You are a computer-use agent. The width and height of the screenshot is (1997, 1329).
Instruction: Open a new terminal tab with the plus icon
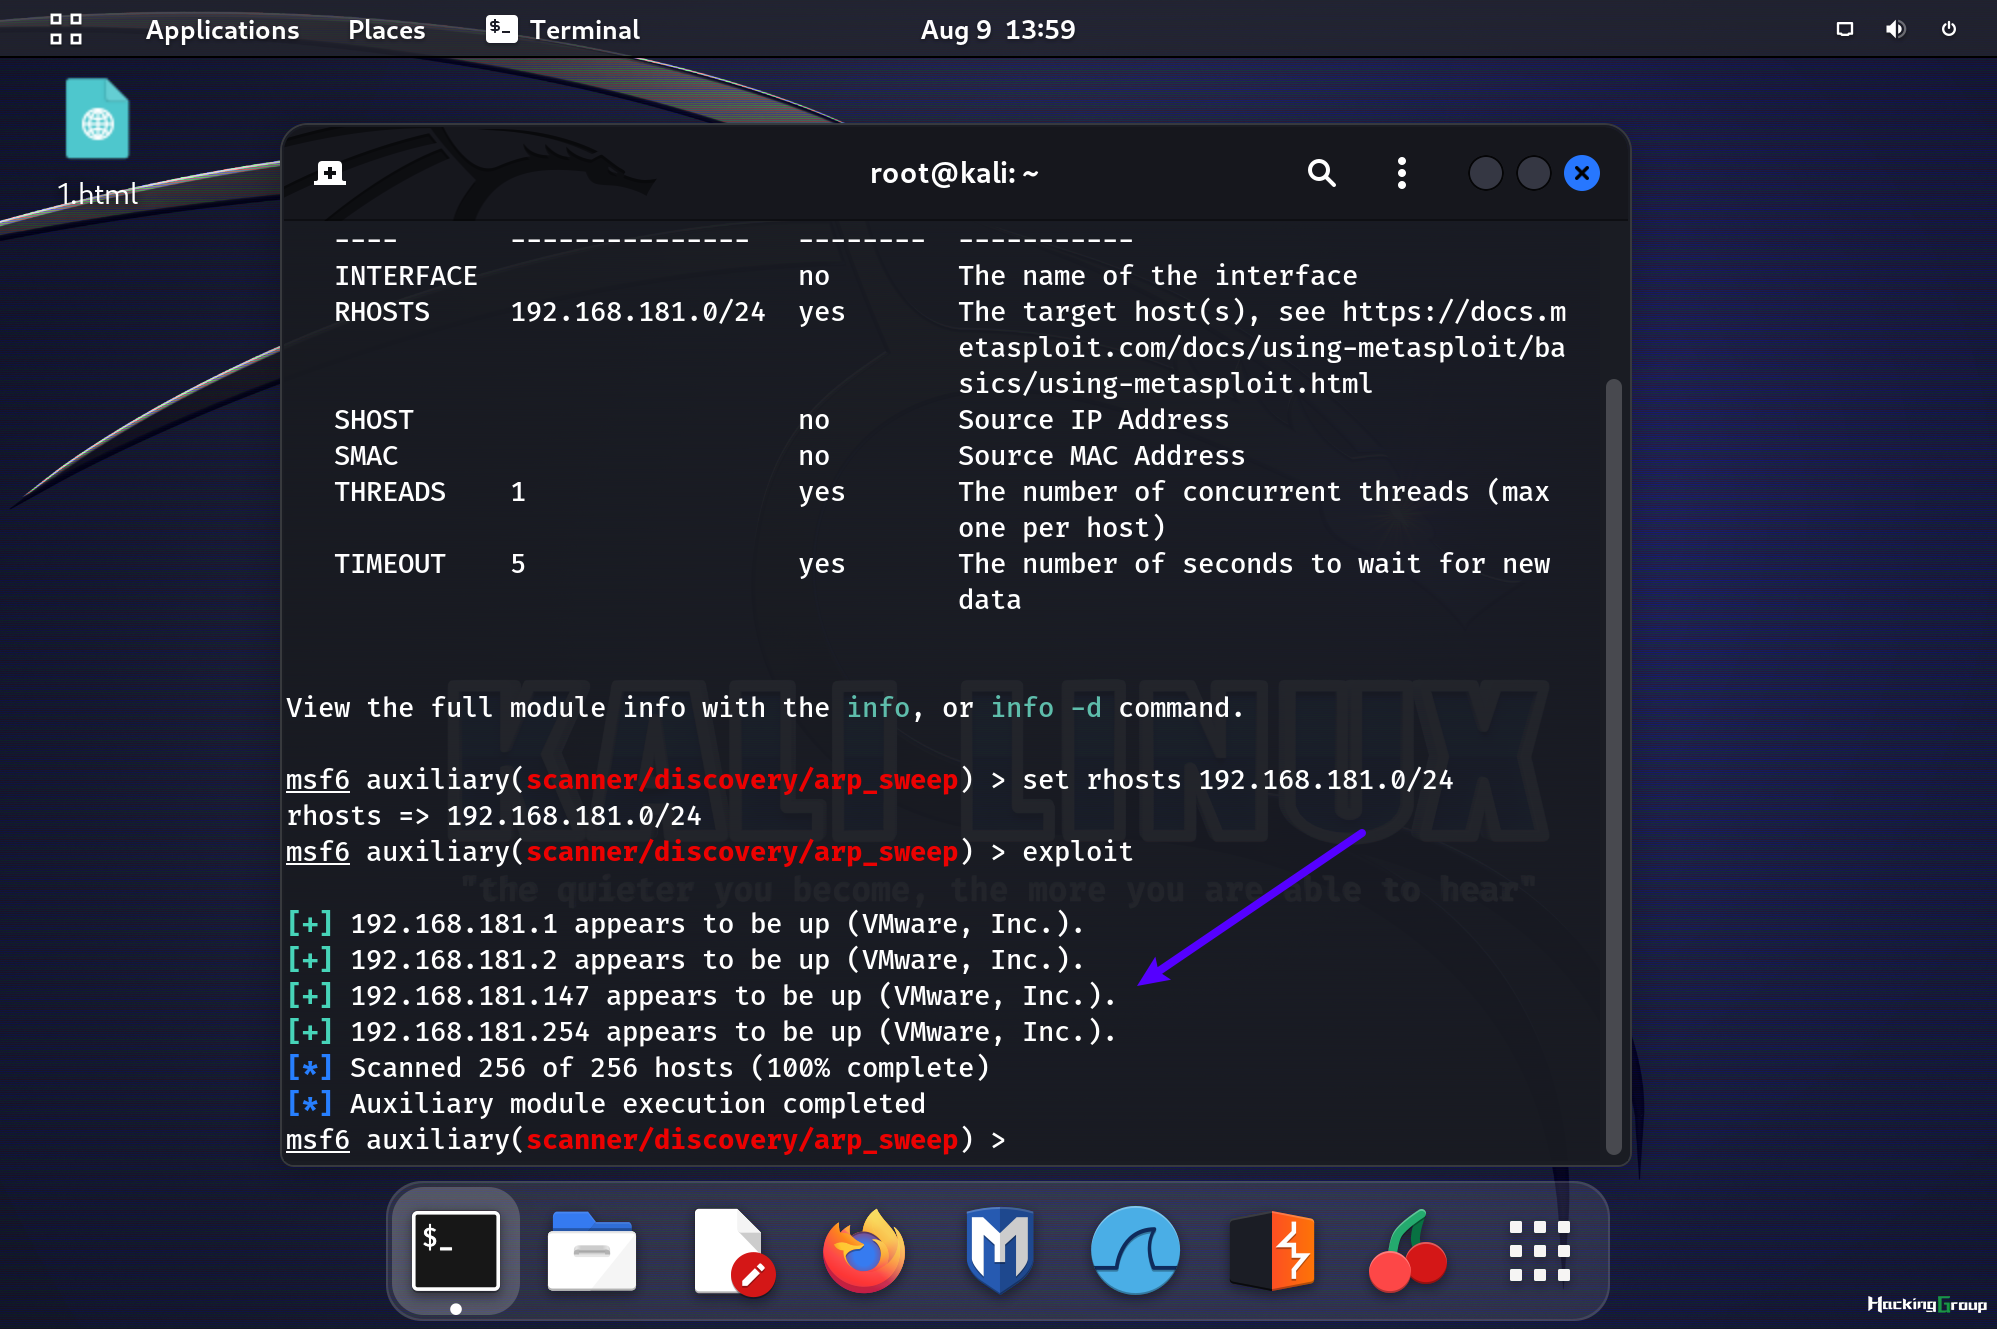[330, 173]
